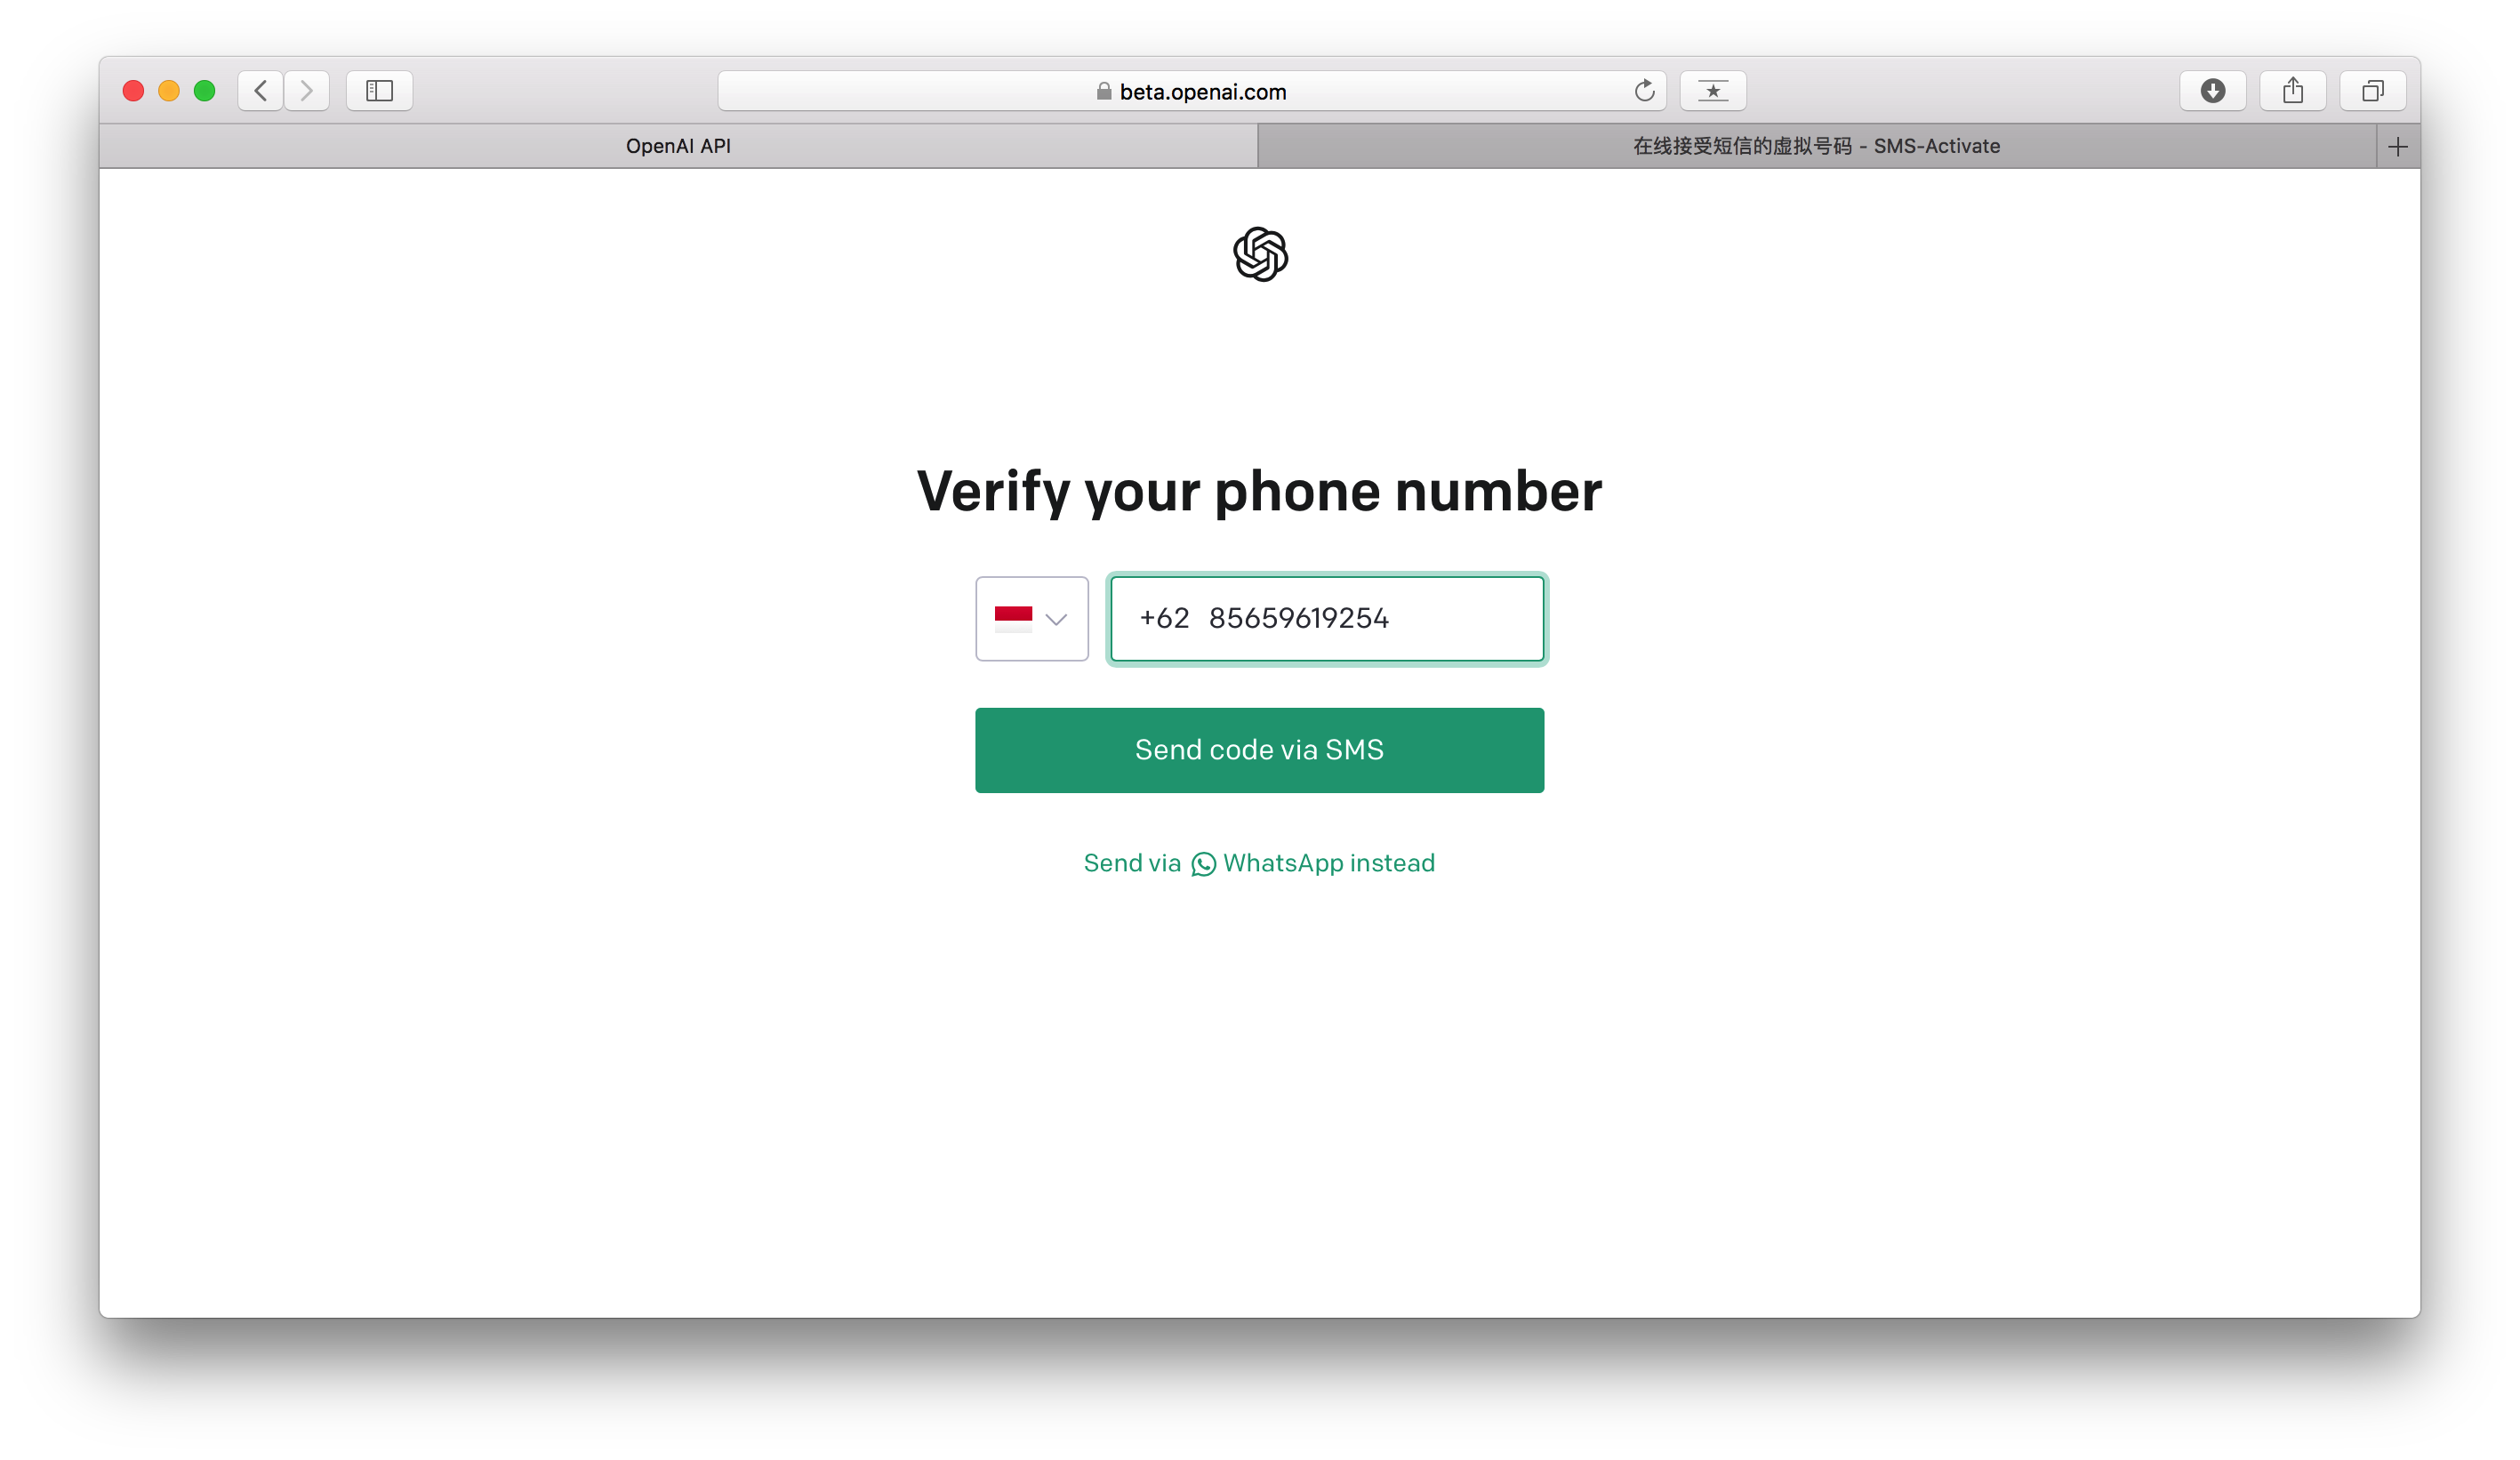Add a new tab with plus button

coord(2398,147)
